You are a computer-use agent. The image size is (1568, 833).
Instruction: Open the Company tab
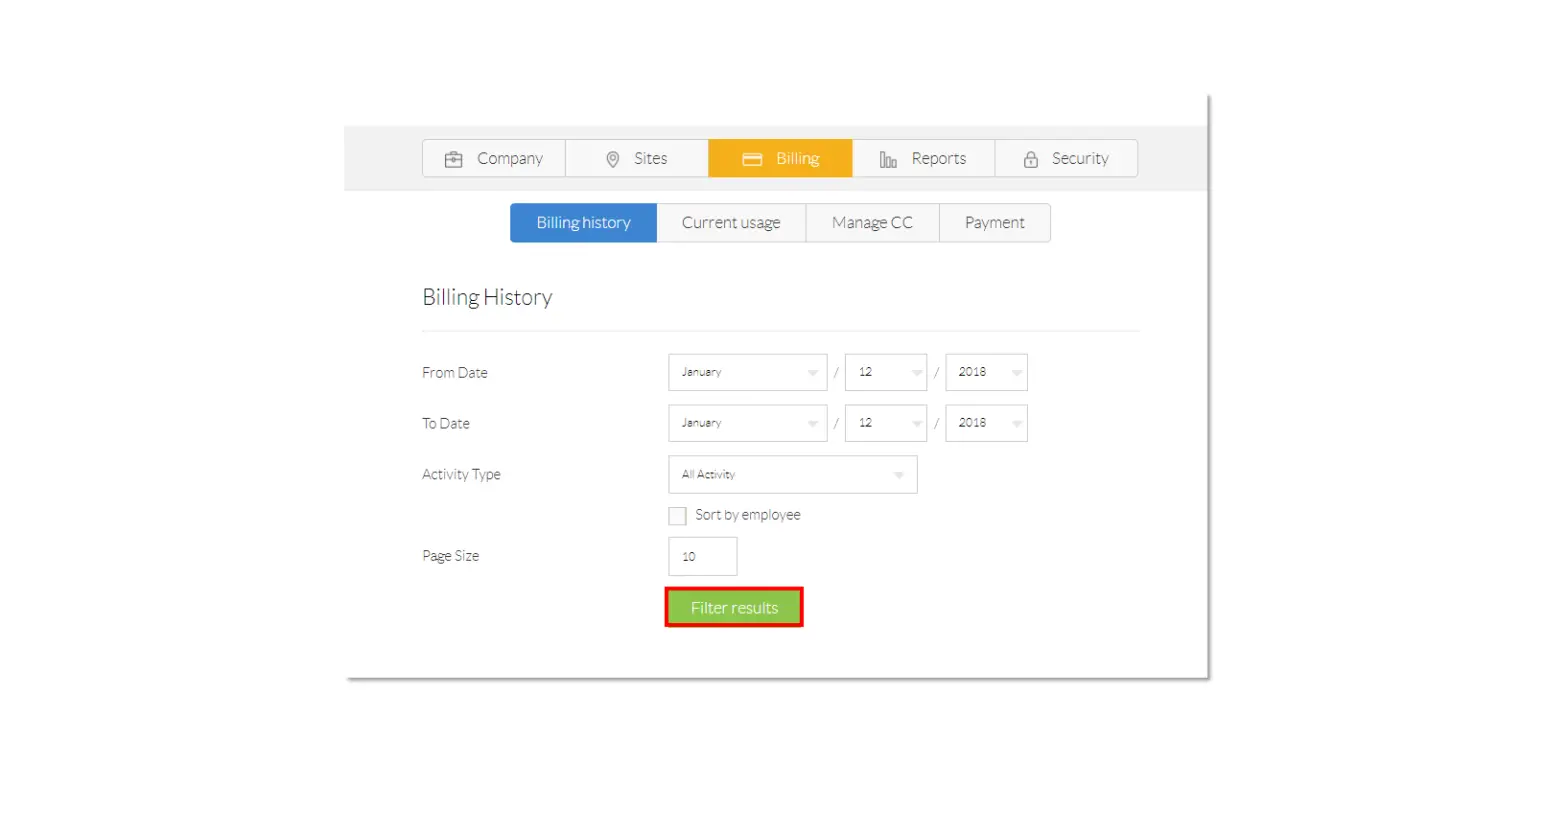(494, 158)
